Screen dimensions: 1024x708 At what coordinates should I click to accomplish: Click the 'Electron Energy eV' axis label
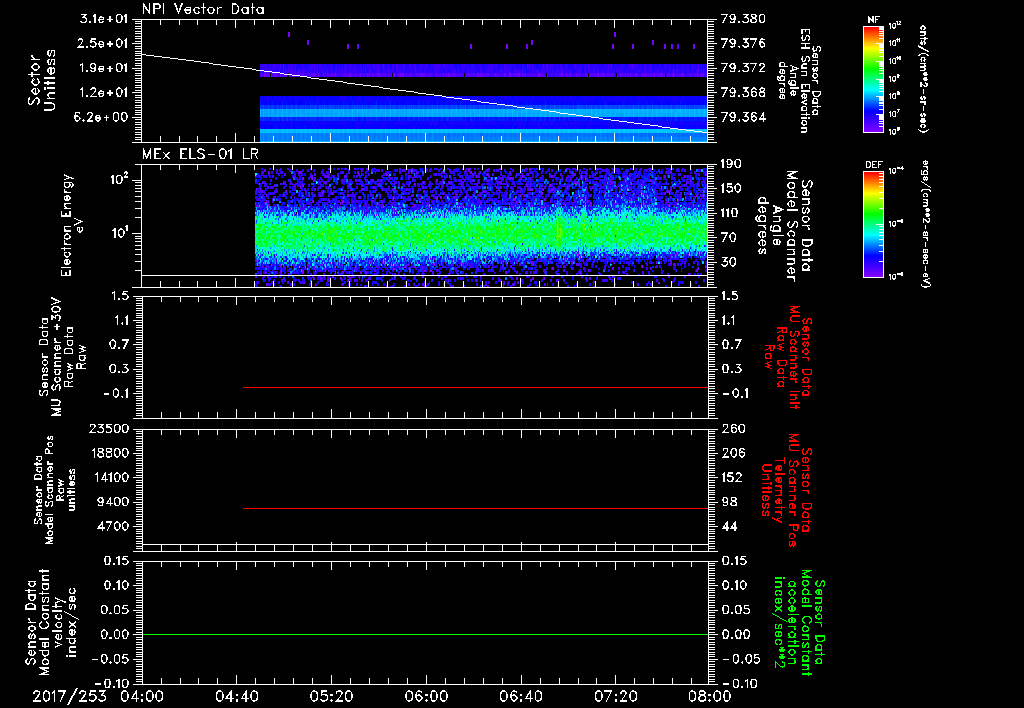pos(74,225)
